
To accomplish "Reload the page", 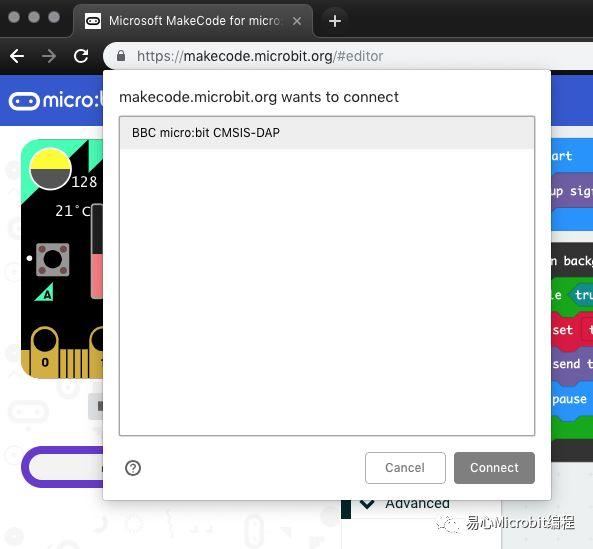I will (81, 56).
